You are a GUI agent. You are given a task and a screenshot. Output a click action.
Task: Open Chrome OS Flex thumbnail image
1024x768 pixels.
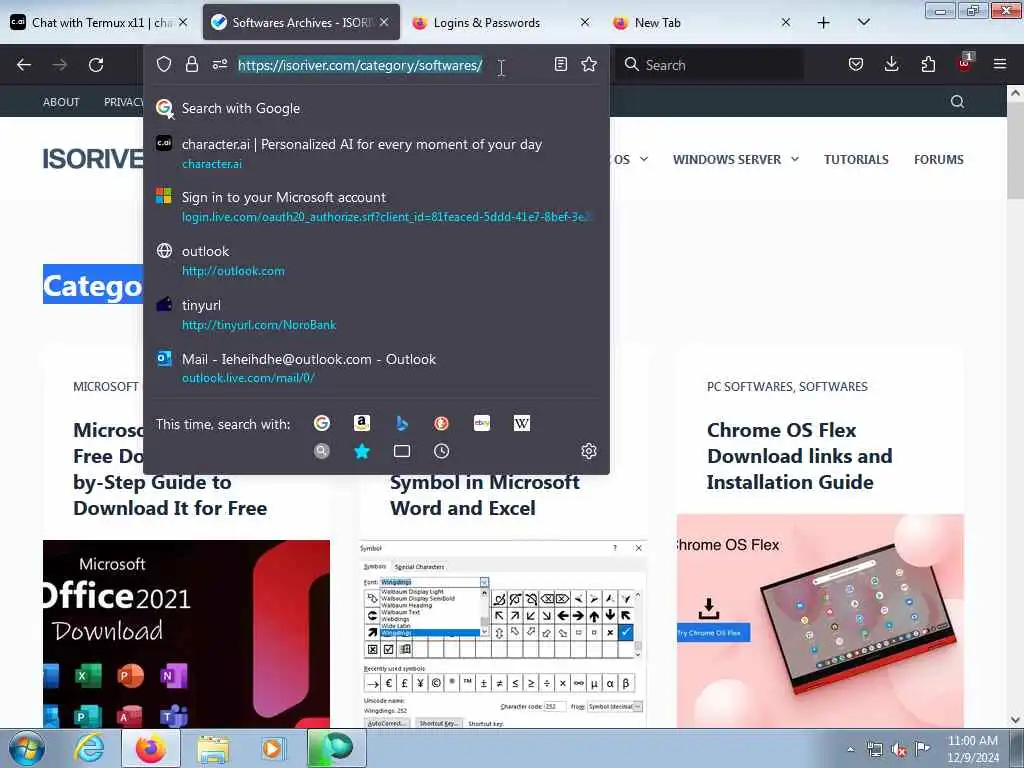pos(820,620)
